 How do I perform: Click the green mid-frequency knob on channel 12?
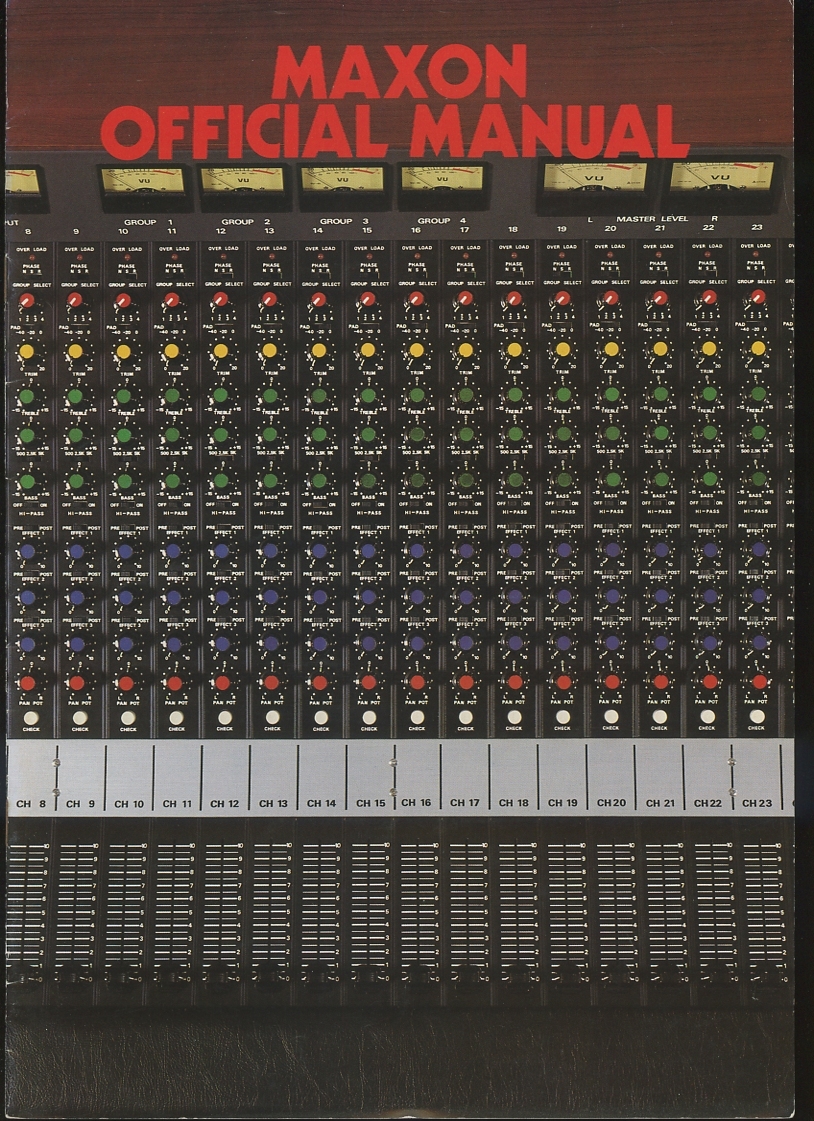[x=221, y=435]
